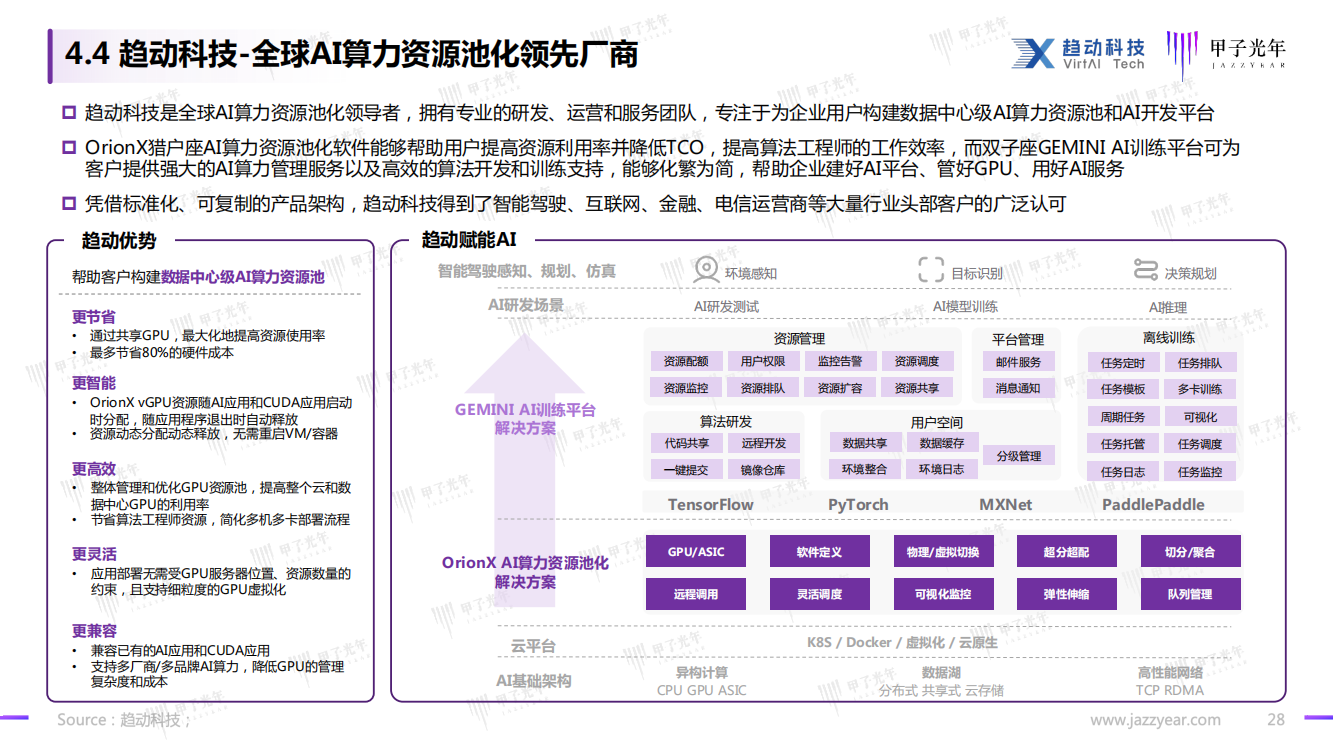Click the 邮件服务 box
1333x750 pixels.
1018,361
